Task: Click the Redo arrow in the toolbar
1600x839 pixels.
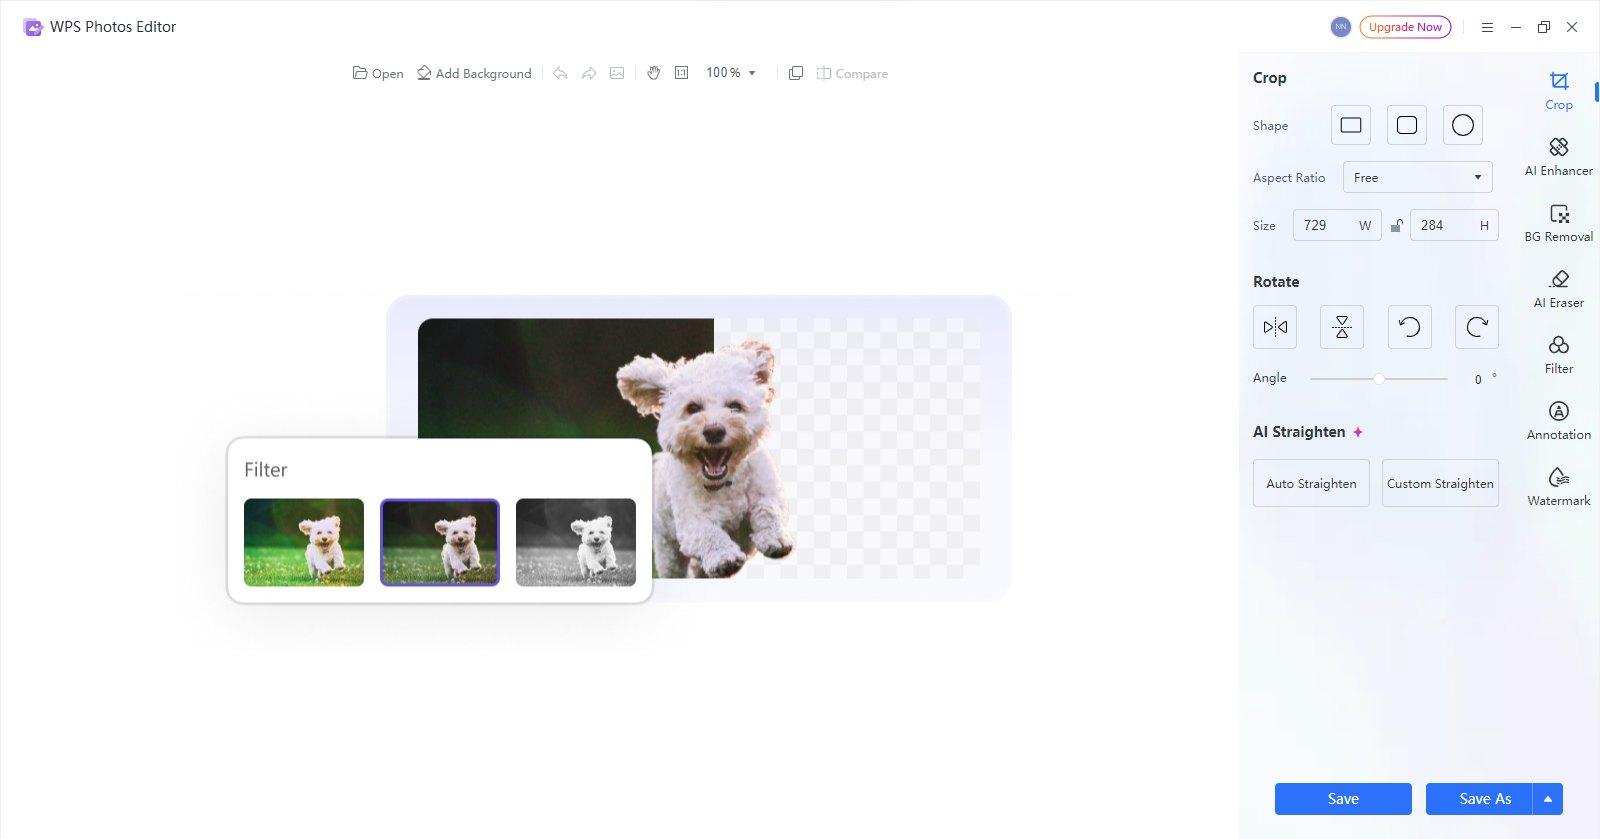Action: click(x=589, y=73)
